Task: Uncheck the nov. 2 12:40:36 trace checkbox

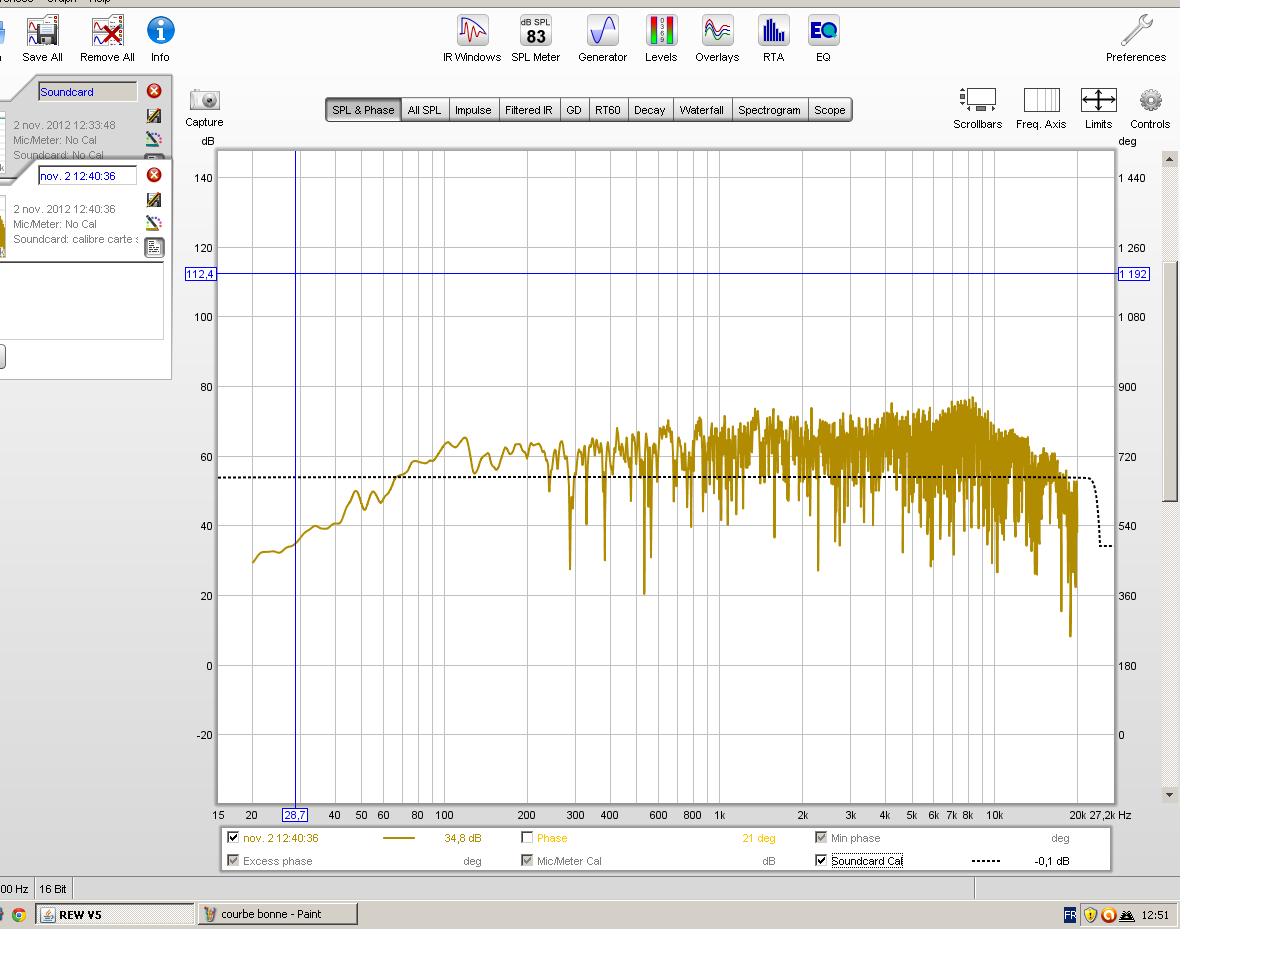Action: pos(233,838)
